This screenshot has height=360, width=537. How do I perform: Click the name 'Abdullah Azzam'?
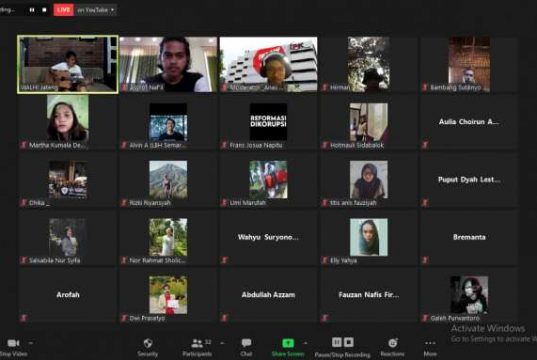[268, 295]
